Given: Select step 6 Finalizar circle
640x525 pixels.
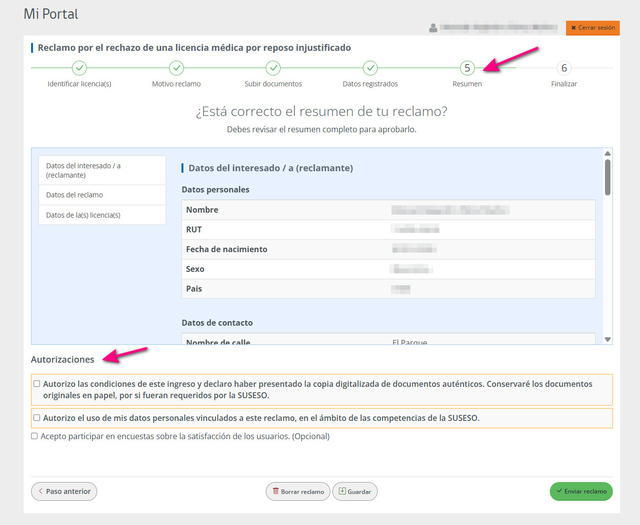Looking at the screenshot, I should point(564,68).
